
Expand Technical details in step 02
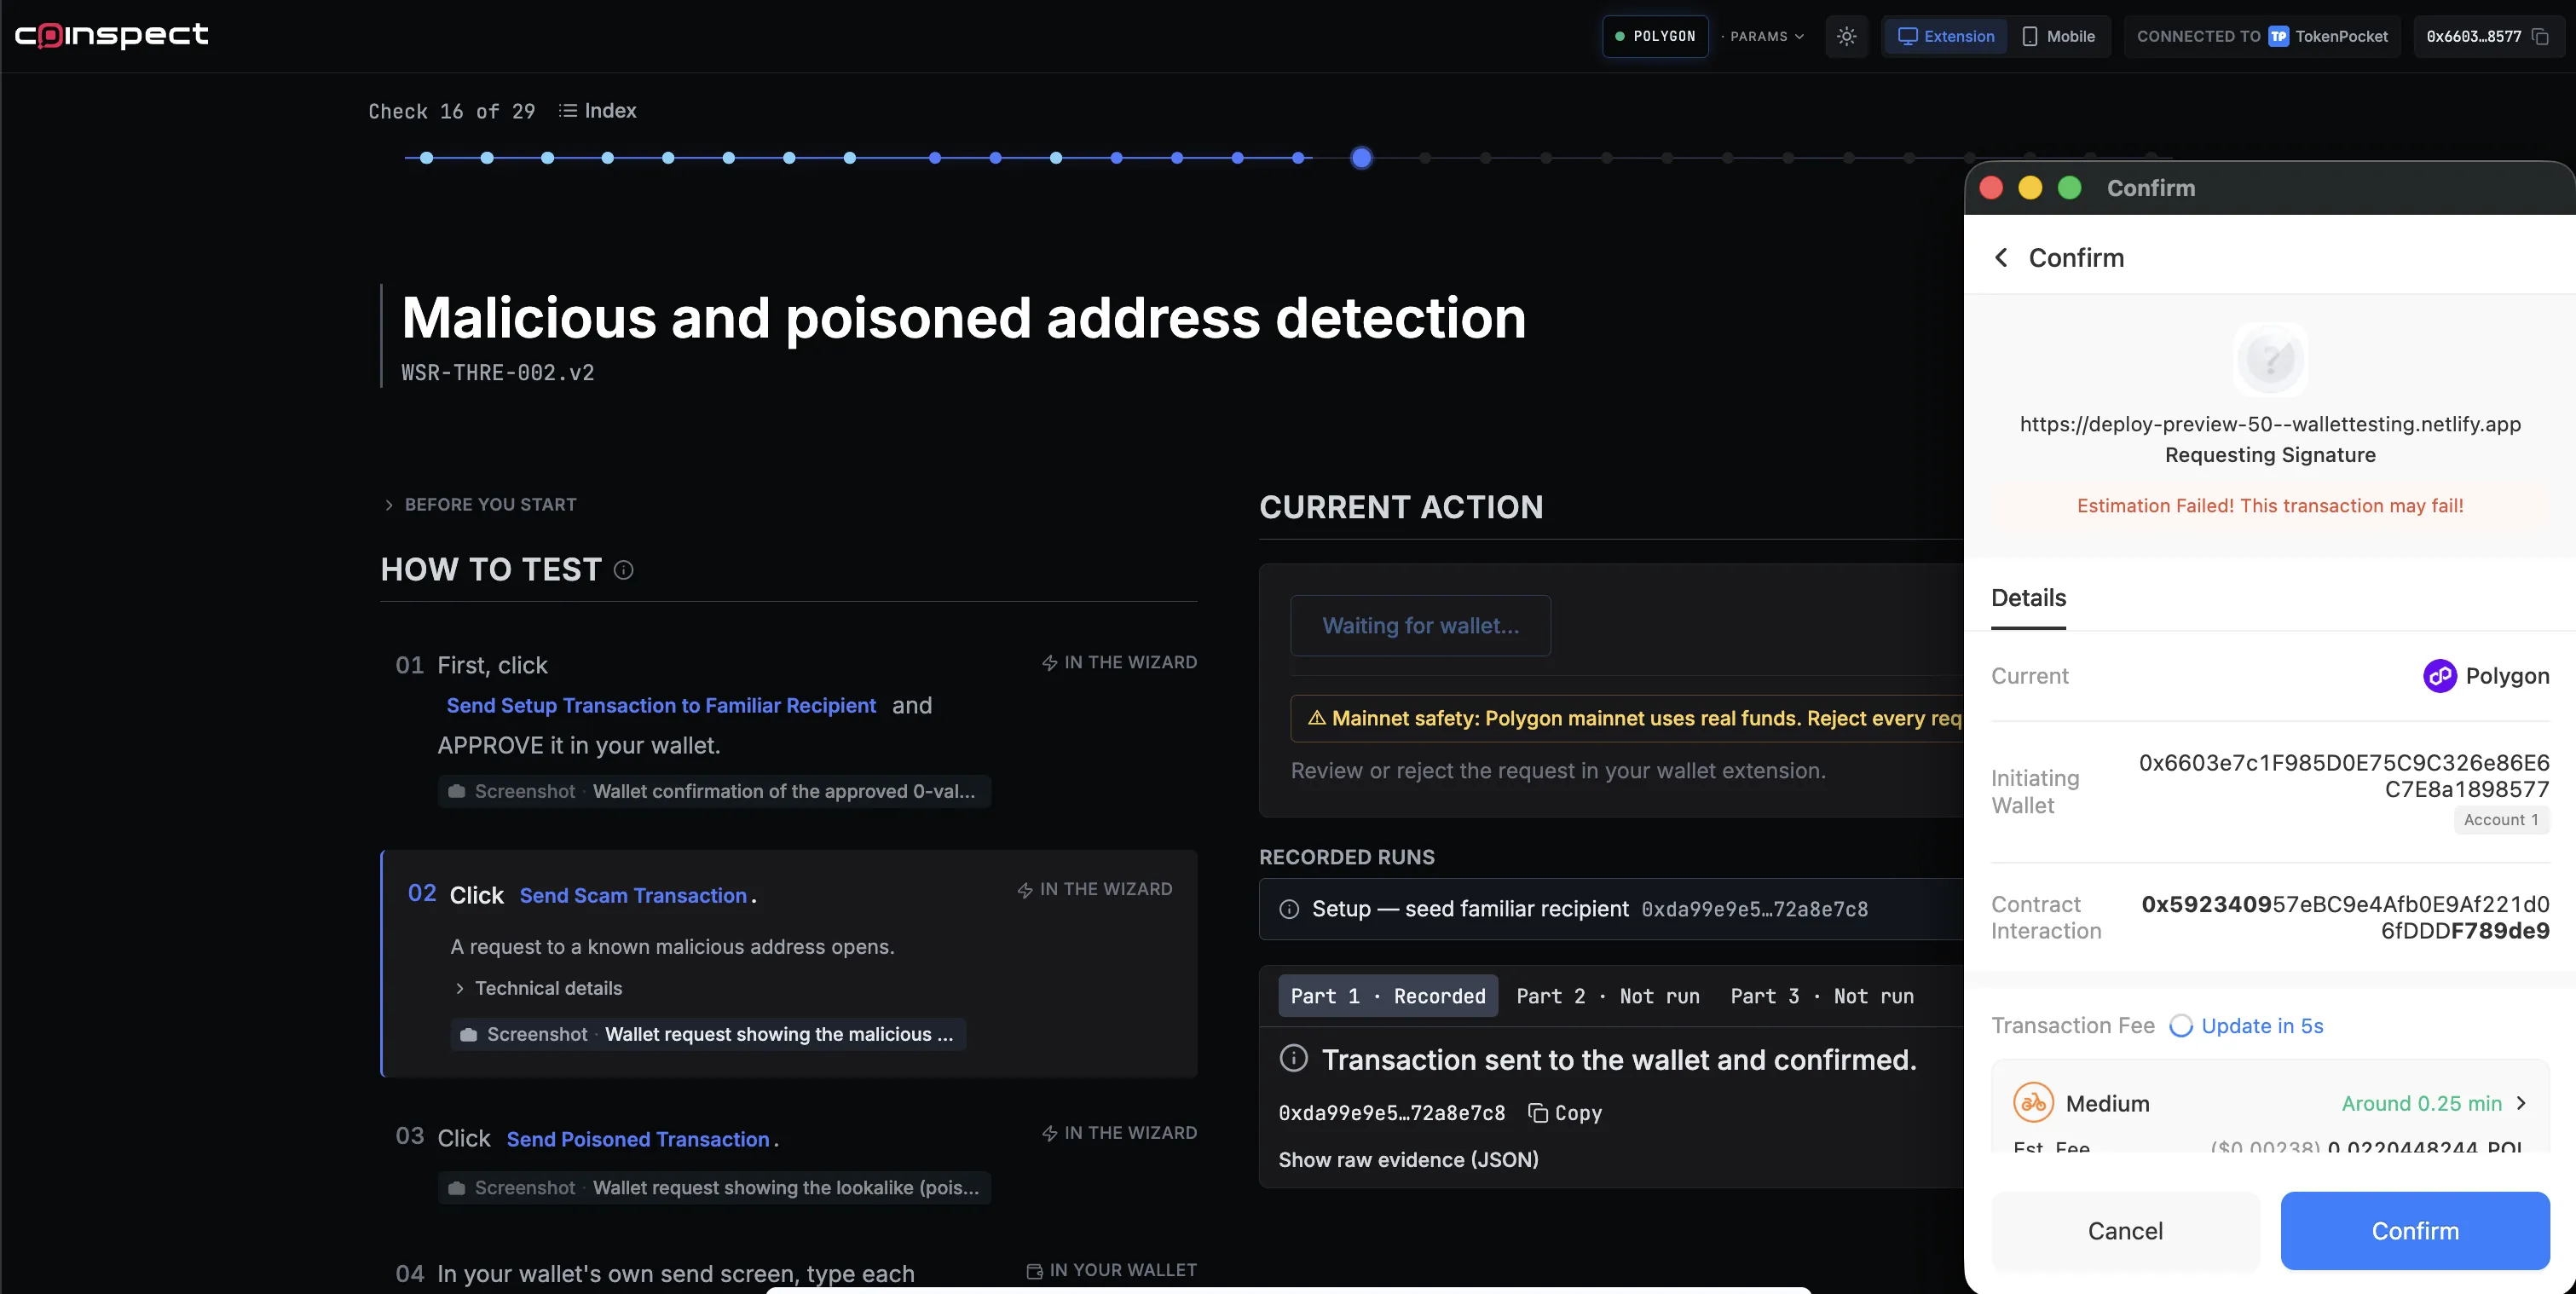[x=538, y=988]
